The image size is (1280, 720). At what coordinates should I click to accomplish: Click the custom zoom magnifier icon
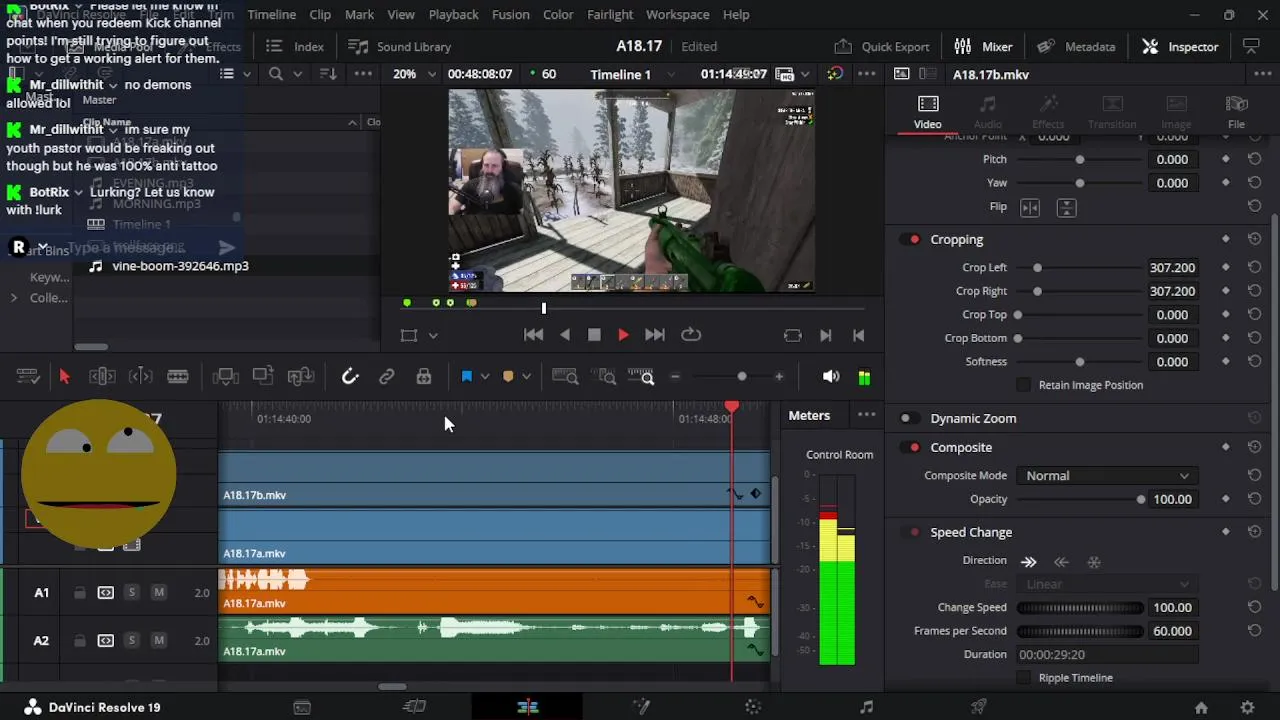641,377
